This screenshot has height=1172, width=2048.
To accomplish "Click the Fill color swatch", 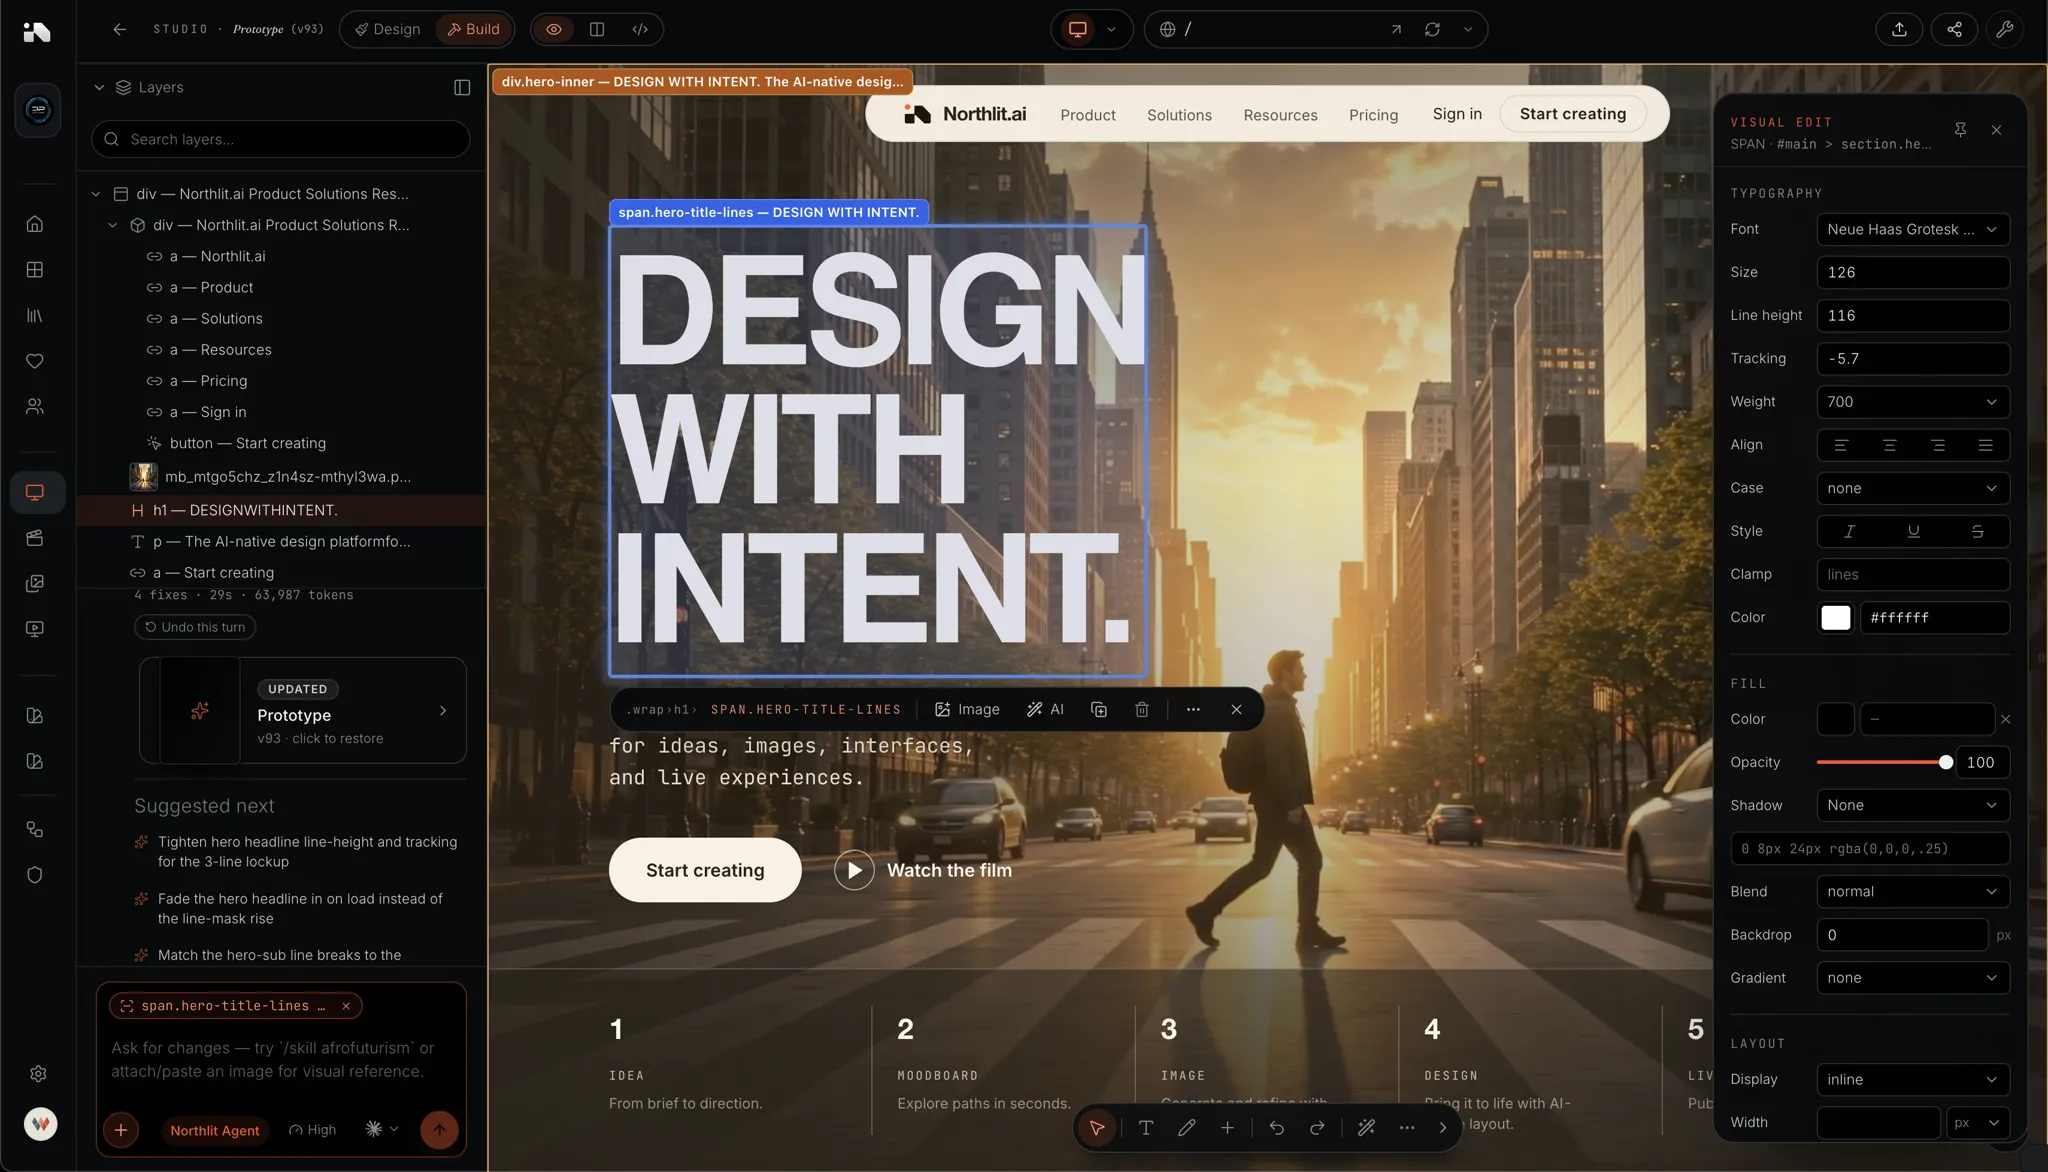I will point(1835,719).
